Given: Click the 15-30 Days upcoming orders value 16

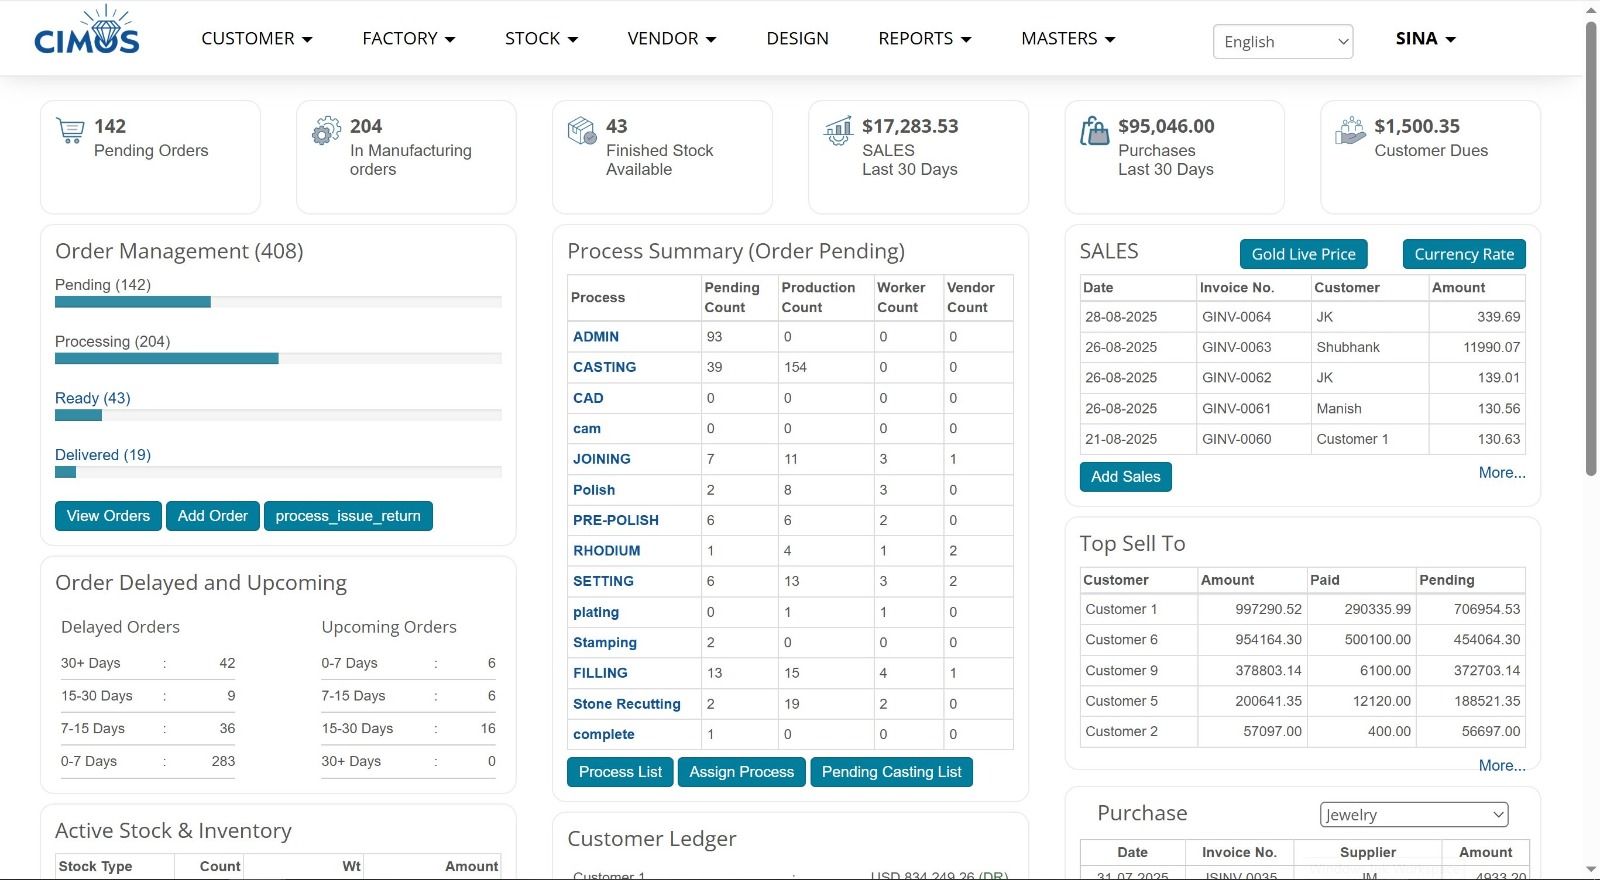Looking at the screenshot, I should click(x=488, y=728).
